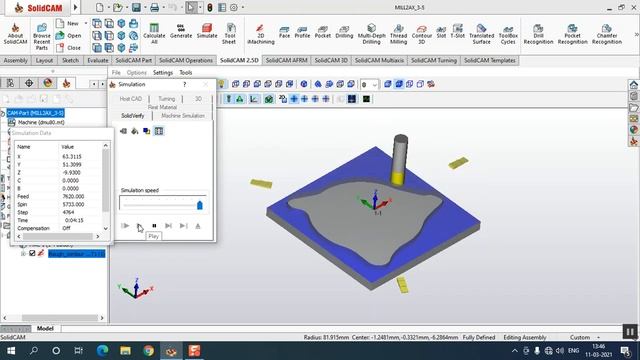This screenshot has height=360, width=640.
Task: Open SolidCAM Operations tab
Action: tap(186, 60)
